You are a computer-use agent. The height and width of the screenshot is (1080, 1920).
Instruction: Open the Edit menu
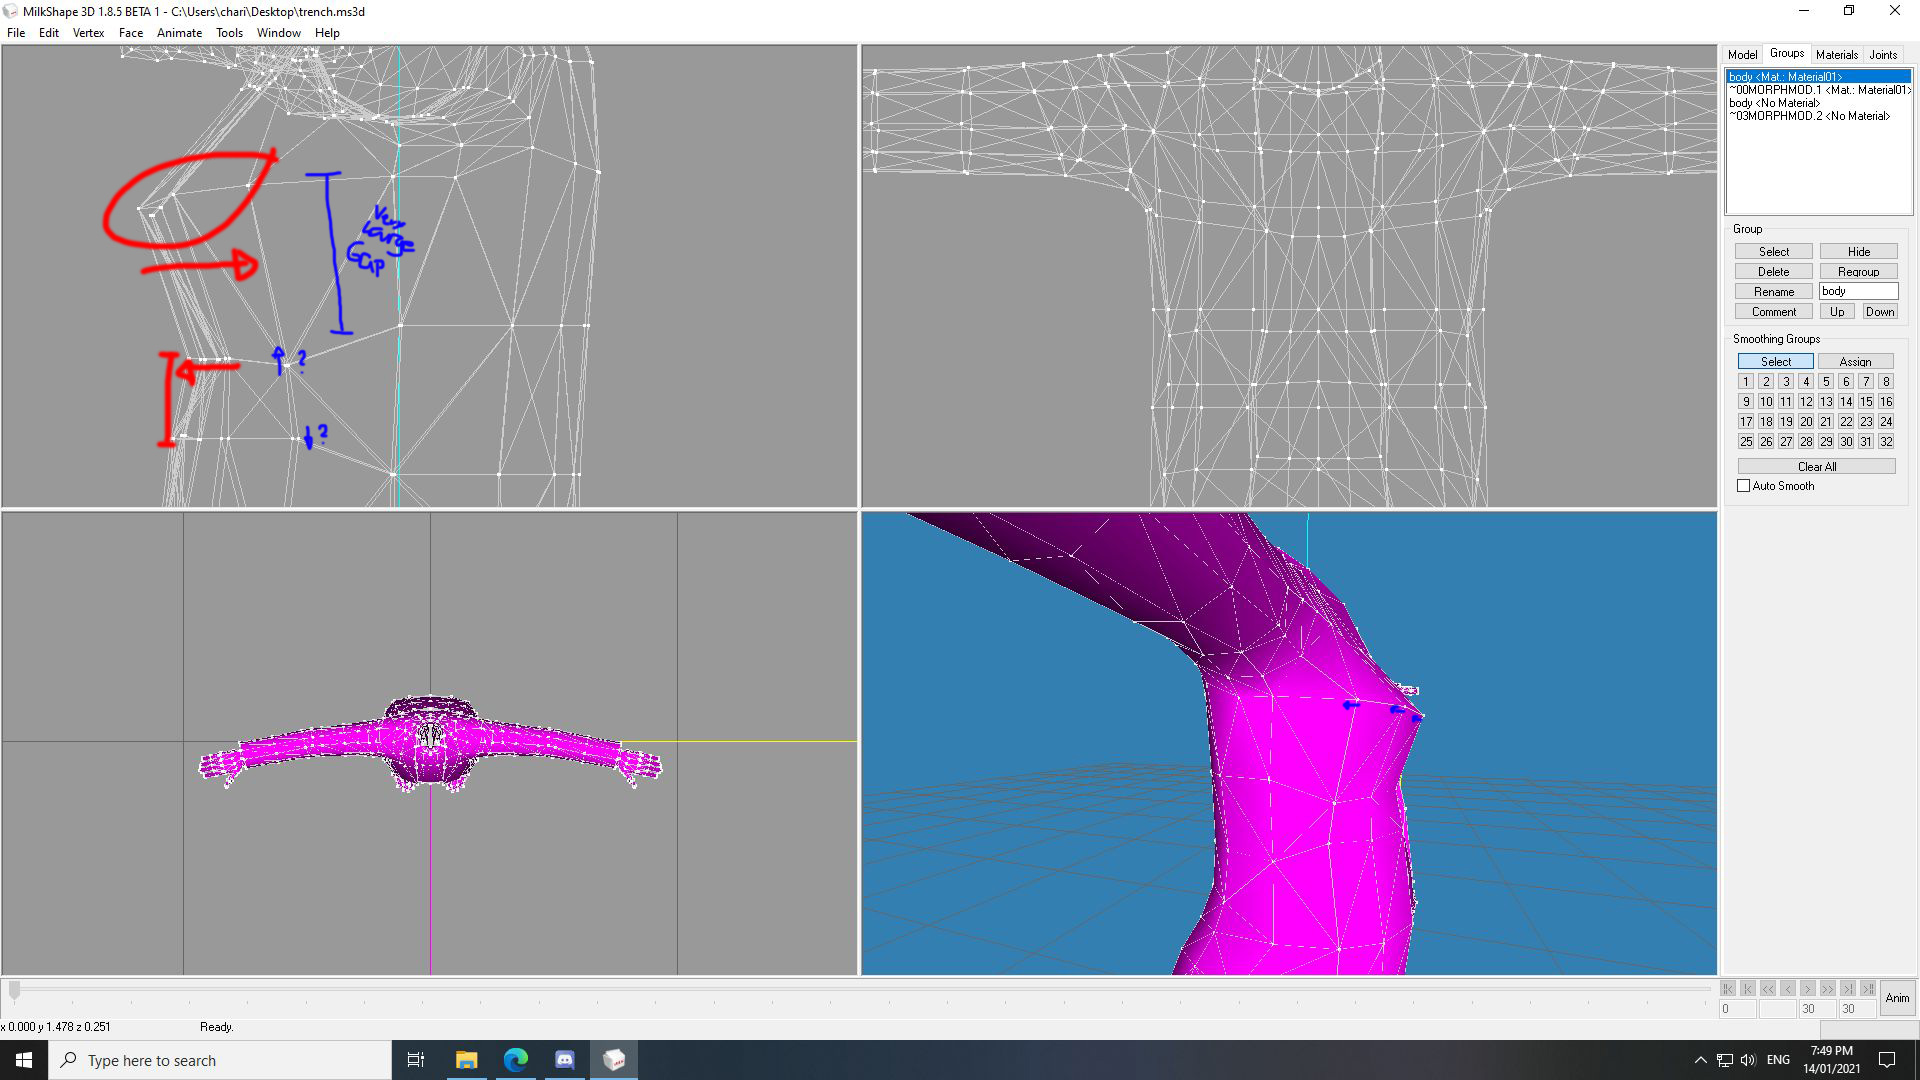(49, 33)
